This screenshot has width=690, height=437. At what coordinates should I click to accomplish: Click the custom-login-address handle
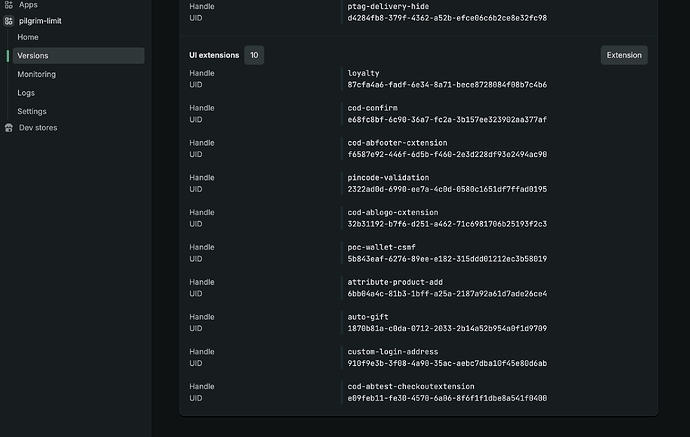(393, 352)
